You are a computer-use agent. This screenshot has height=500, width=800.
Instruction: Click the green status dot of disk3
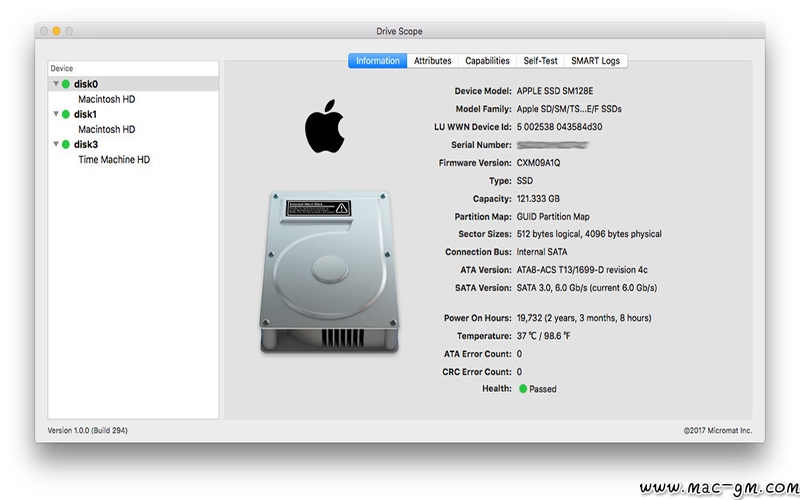[x=66, y=144]
